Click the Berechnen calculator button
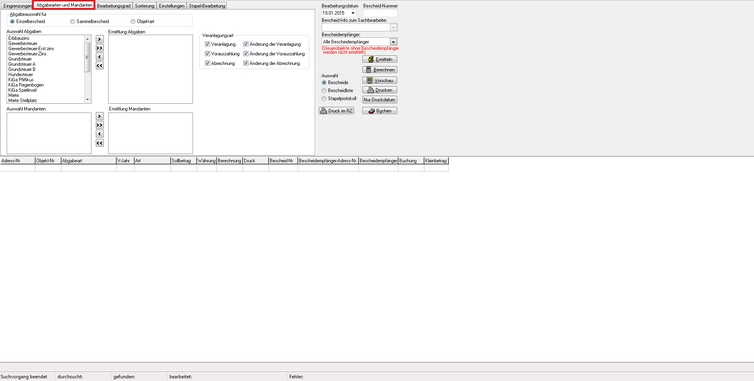 [x=379, y=70]
